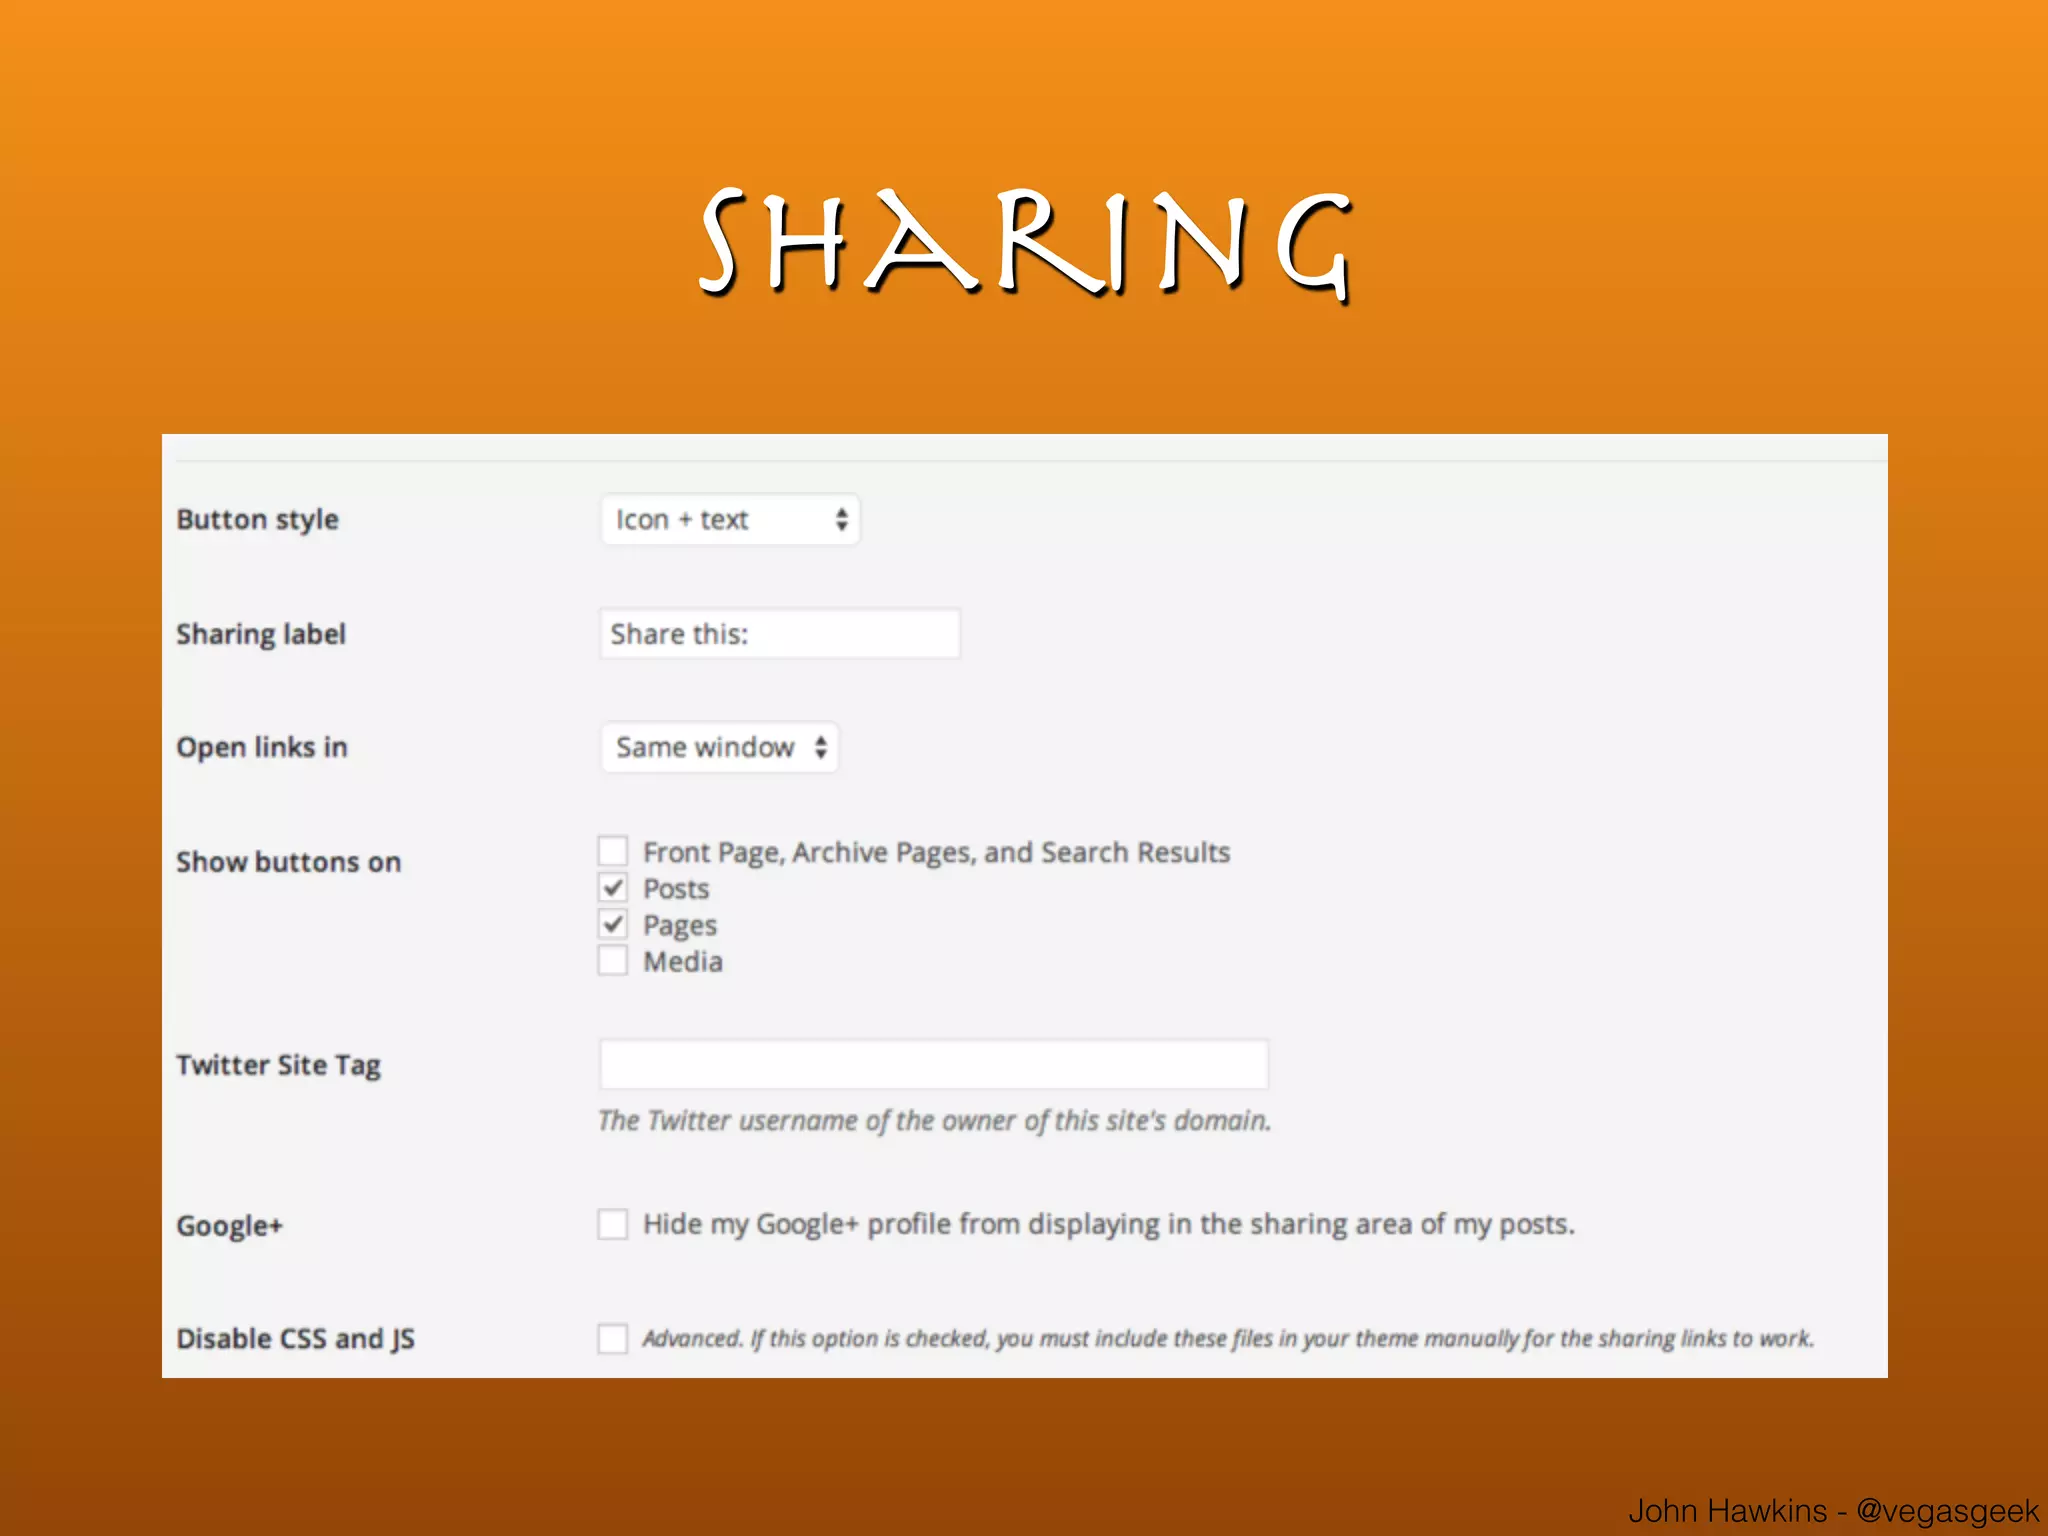Click the 'Open links in' label
This screenshot has width=2048, height=1536.
click(x=262, y=747)
